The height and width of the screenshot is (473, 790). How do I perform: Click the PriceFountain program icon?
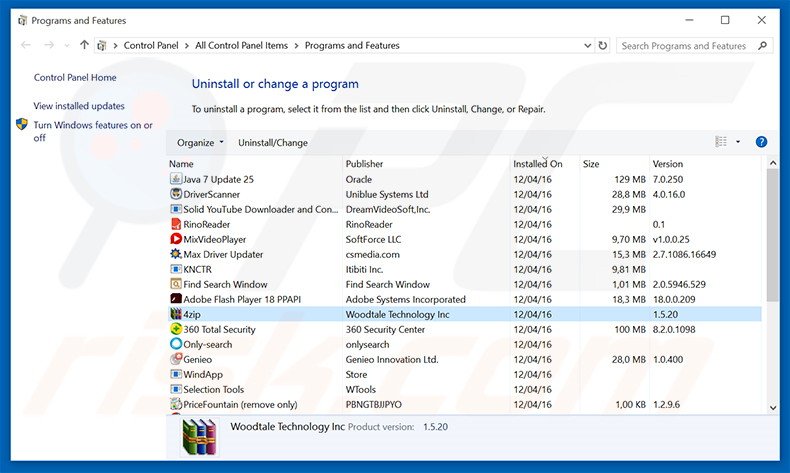(176, 404)
